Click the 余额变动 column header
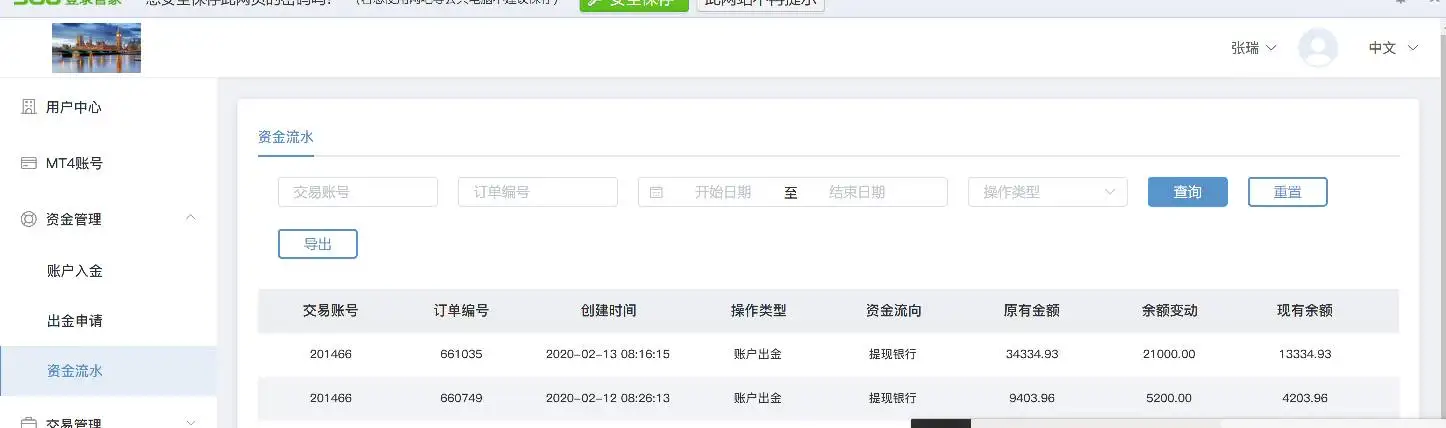This screenshot has height=428, width=1446. (1170, 311)
